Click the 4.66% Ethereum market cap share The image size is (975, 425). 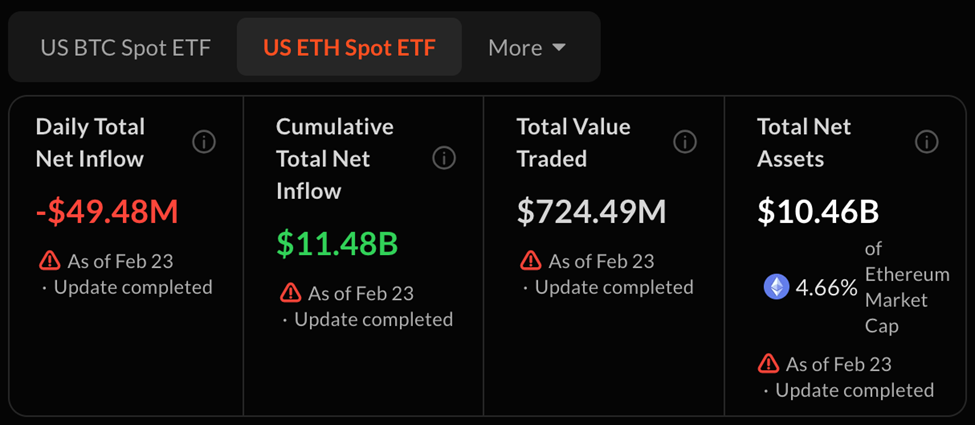click(826, 288)
